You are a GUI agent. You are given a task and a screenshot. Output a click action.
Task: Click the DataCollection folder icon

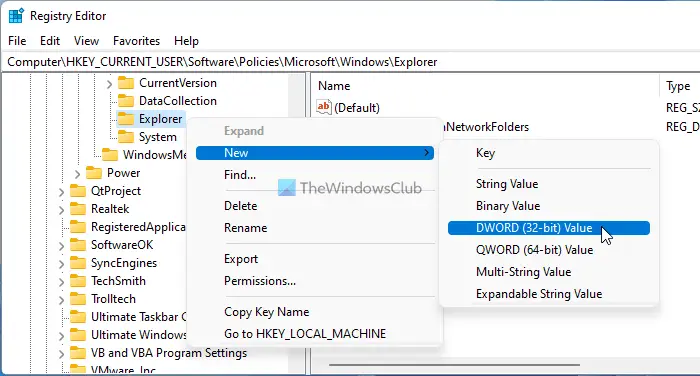[126, 101]
